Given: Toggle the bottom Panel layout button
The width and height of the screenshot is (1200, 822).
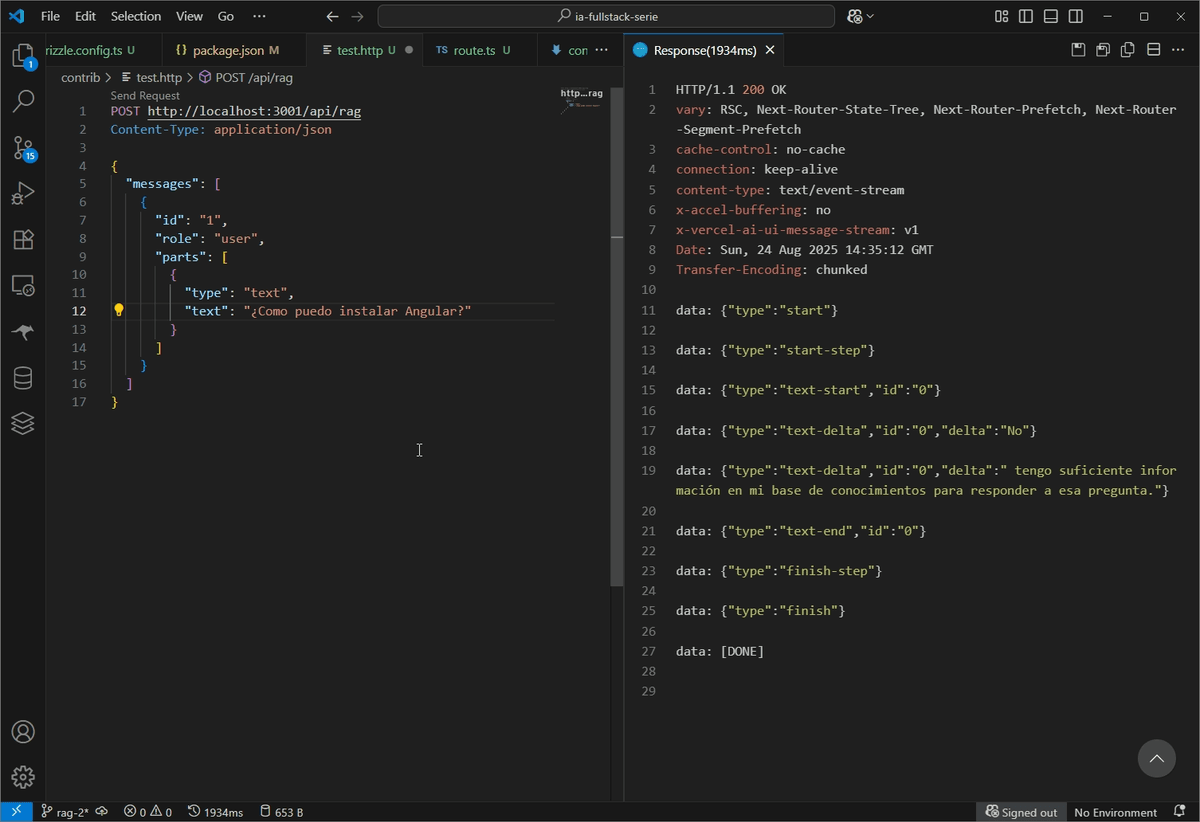Looking at the screenshot, I should (1051, 17).
